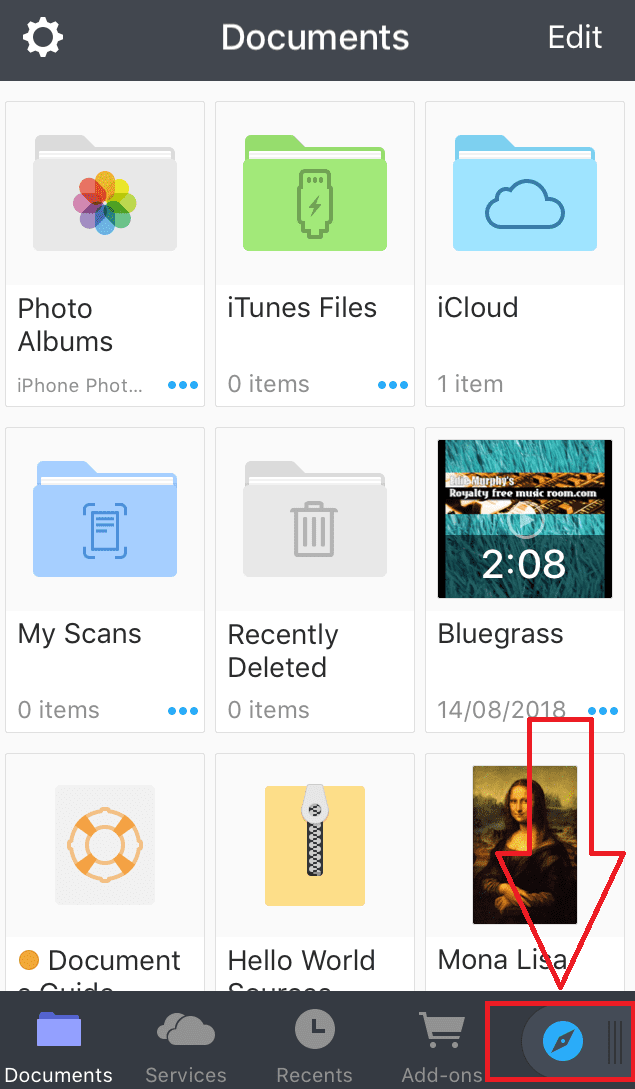Open the iTunes Files folder
The height and width of the screenshot is (1089, 635).
coord(315,194)
